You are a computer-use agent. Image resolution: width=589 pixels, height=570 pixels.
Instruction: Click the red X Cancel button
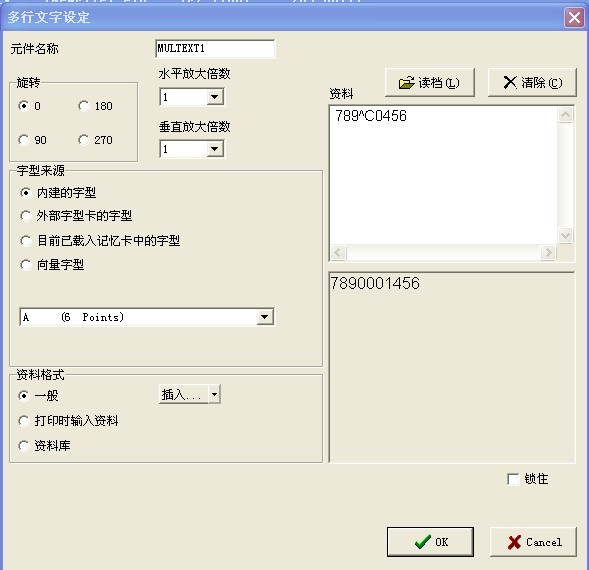coord(533,542)
